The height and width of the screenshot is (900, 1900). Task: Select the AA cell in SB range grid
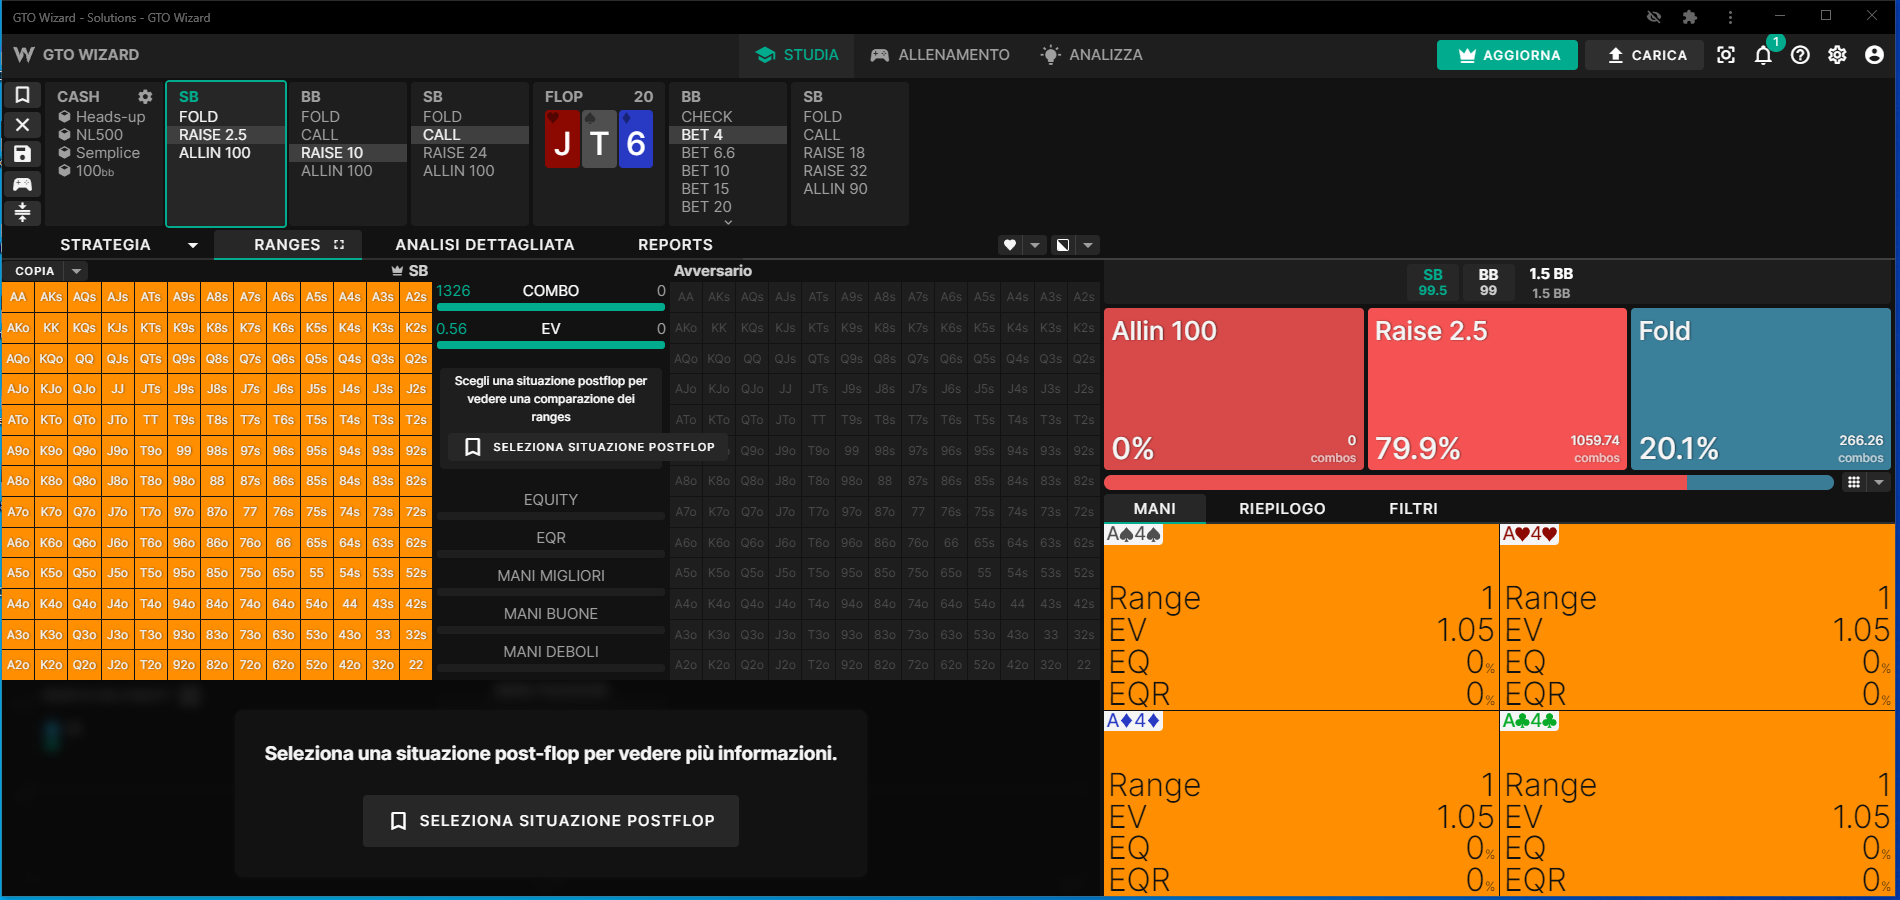point(18,297)
